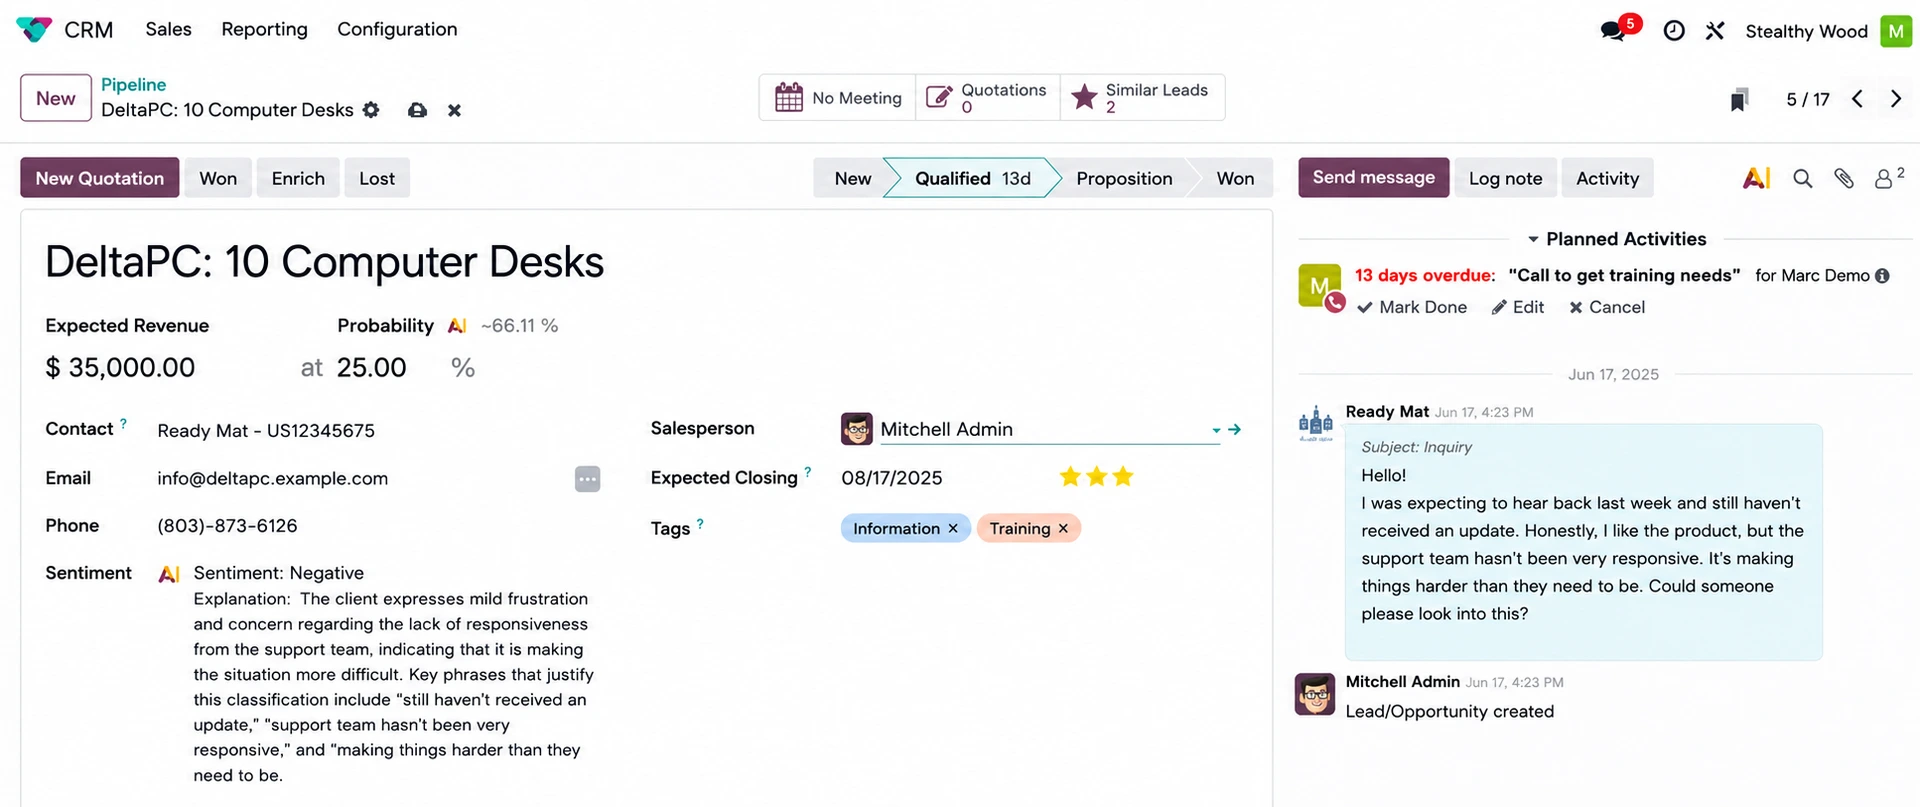1920x807 pixels.
Task: Open the Reporting menu
Action: pyautogui.click(x=264, y=30)
